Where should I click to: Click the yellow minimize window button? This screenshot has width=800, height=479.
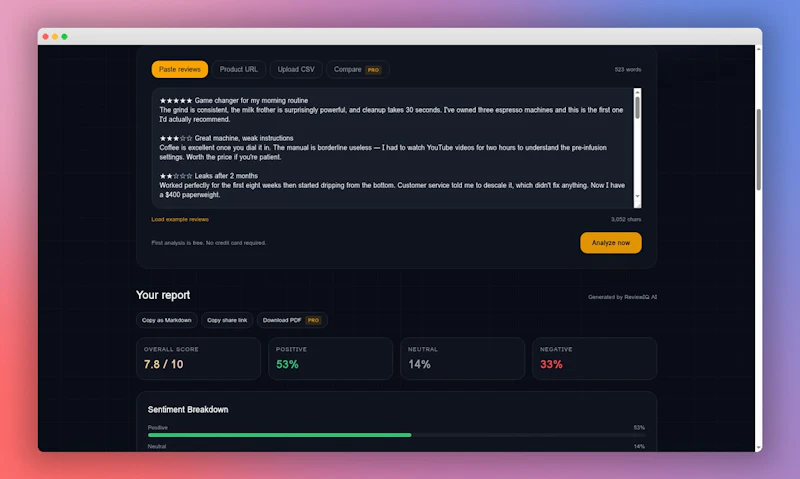pos(55,37)
